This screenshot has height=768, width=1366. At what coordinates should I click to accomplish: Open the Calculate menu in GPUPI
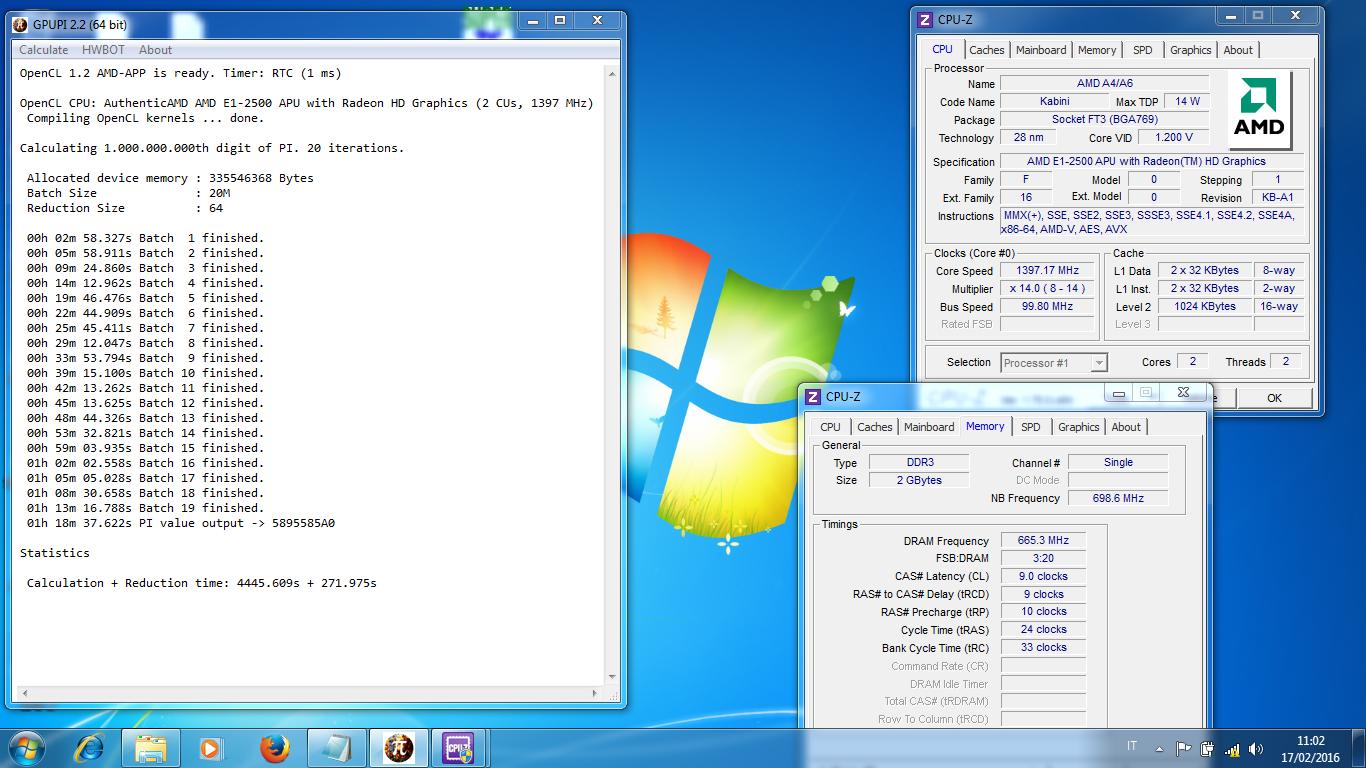click(x=44, y=49)
